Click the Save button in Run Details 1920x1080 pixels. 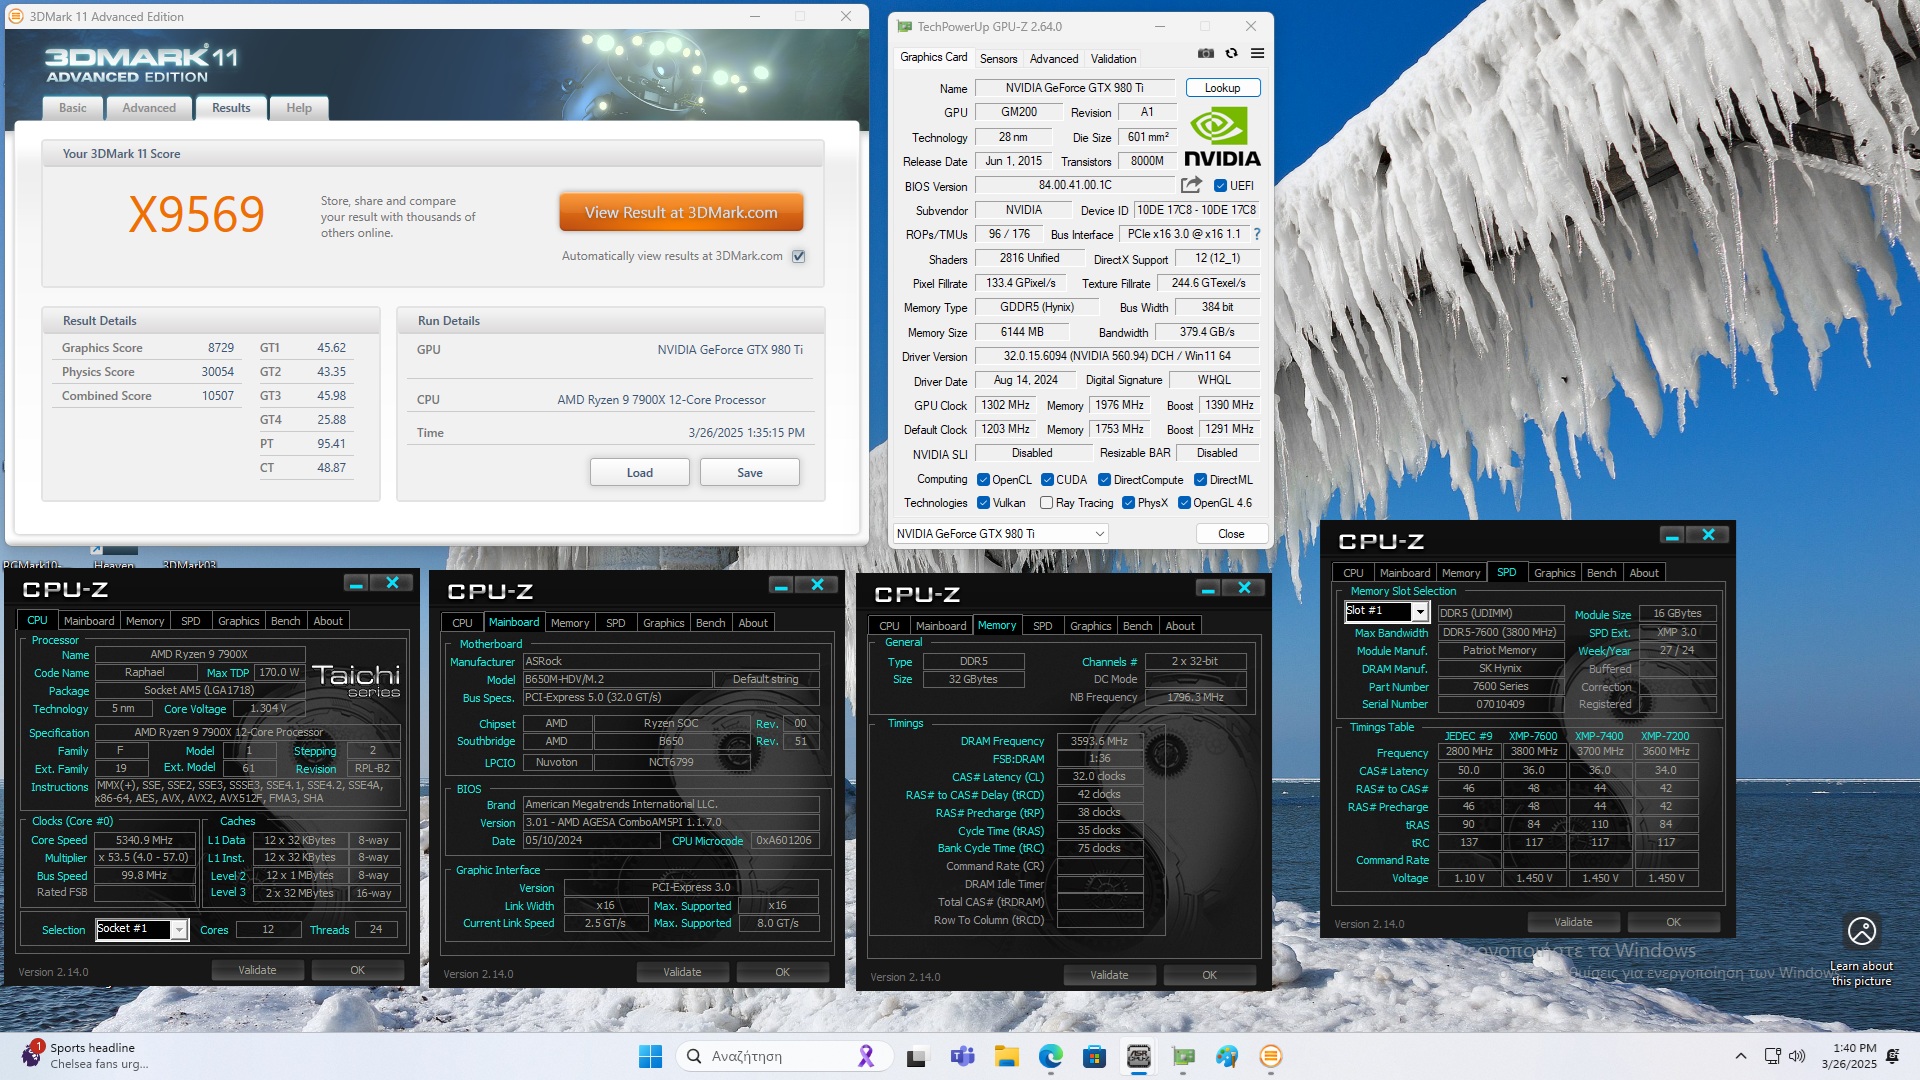point(750,473)
